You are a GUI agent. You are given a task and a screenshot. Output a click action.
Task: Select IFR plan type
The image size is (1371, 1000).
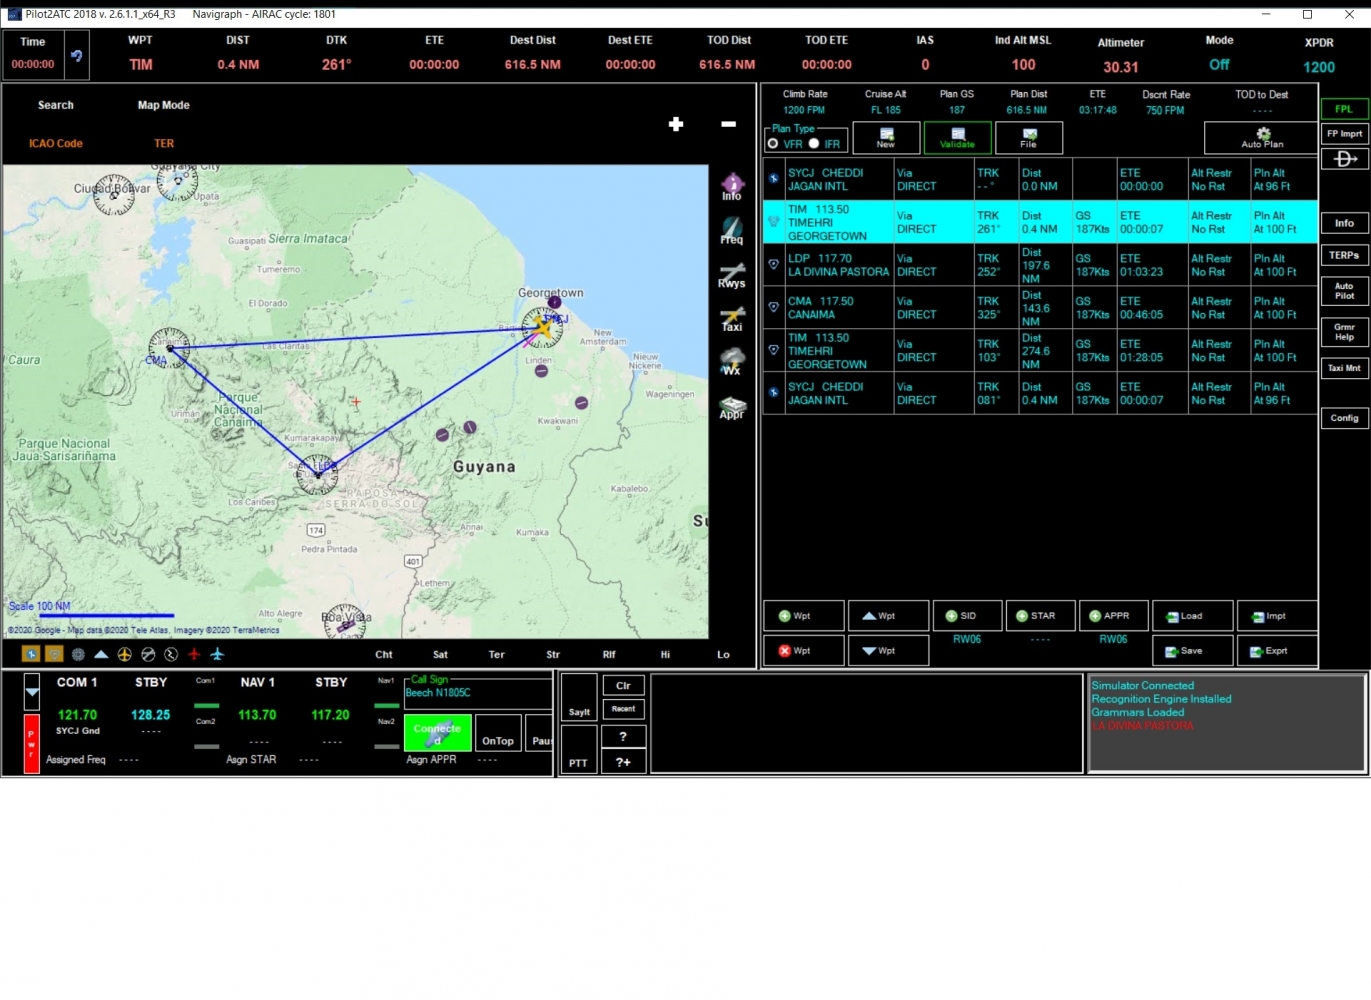click(814, 144)
